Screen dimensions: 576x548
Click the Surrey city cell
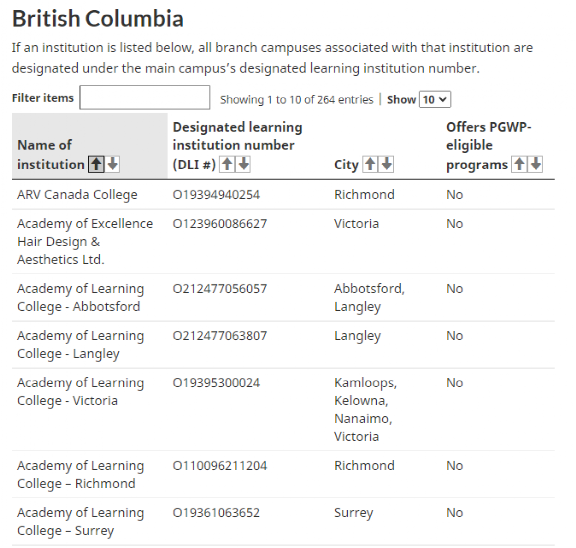click(353, 513)
